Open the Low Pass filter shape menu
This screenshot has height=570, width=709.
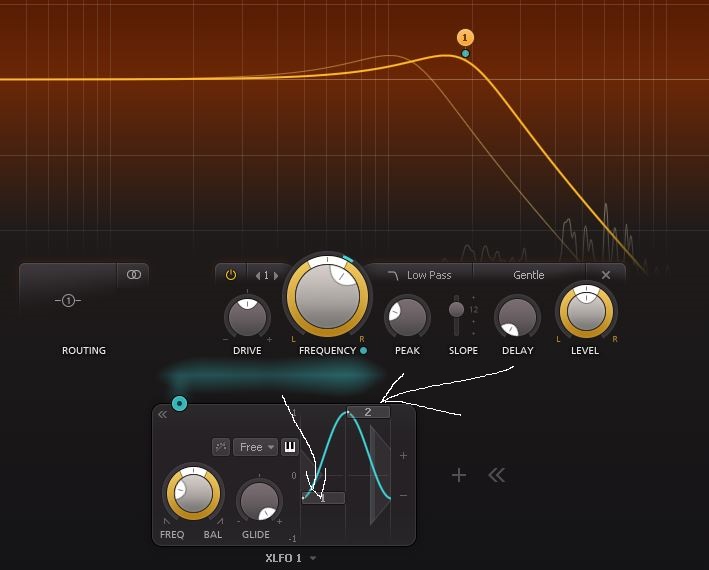click(x=419, y=275)
